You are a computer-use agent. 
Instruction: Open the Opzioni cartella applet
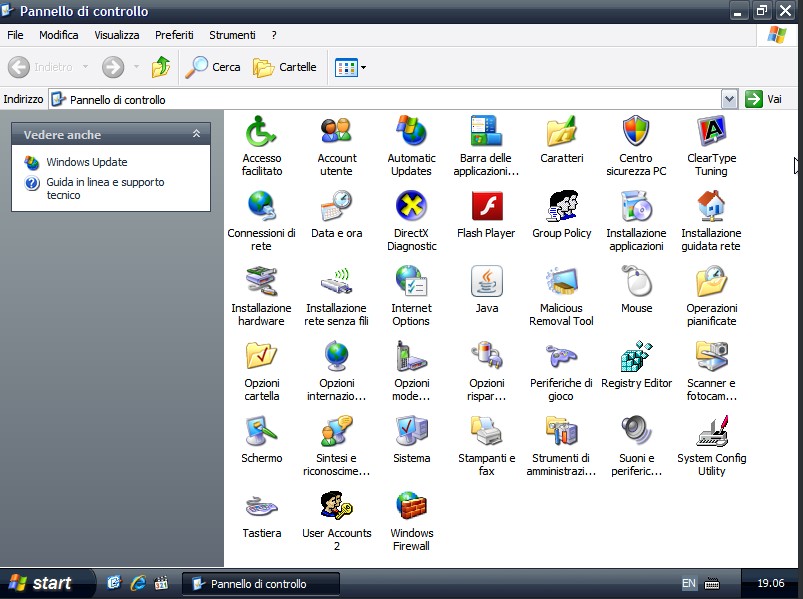point(261,371)
